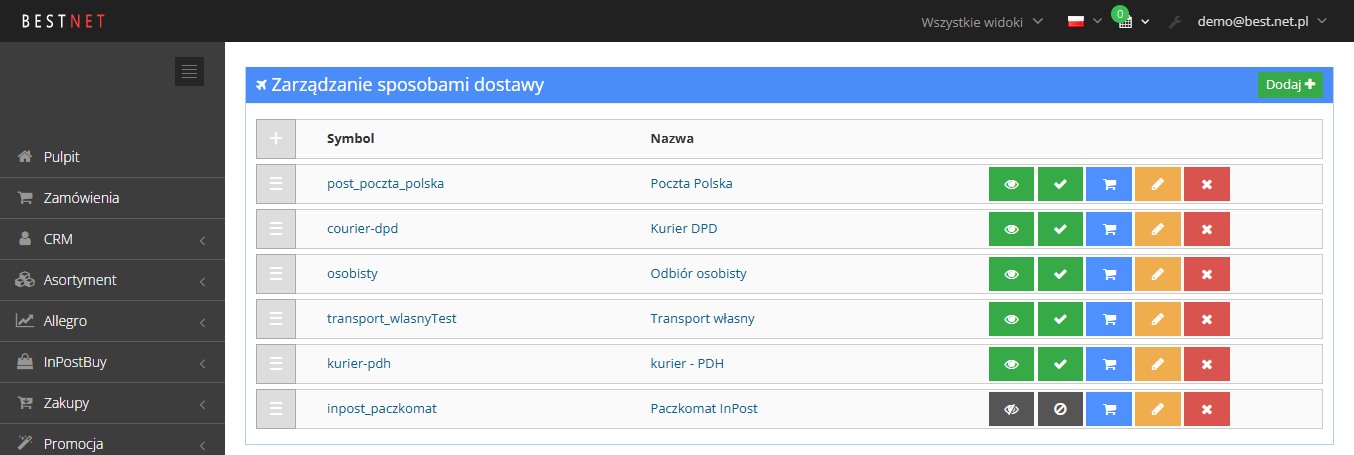Click cart icon in Odbiór osobisty row
The image size is (1354, 455).
pyautogui.click(x=1109, y=274)
